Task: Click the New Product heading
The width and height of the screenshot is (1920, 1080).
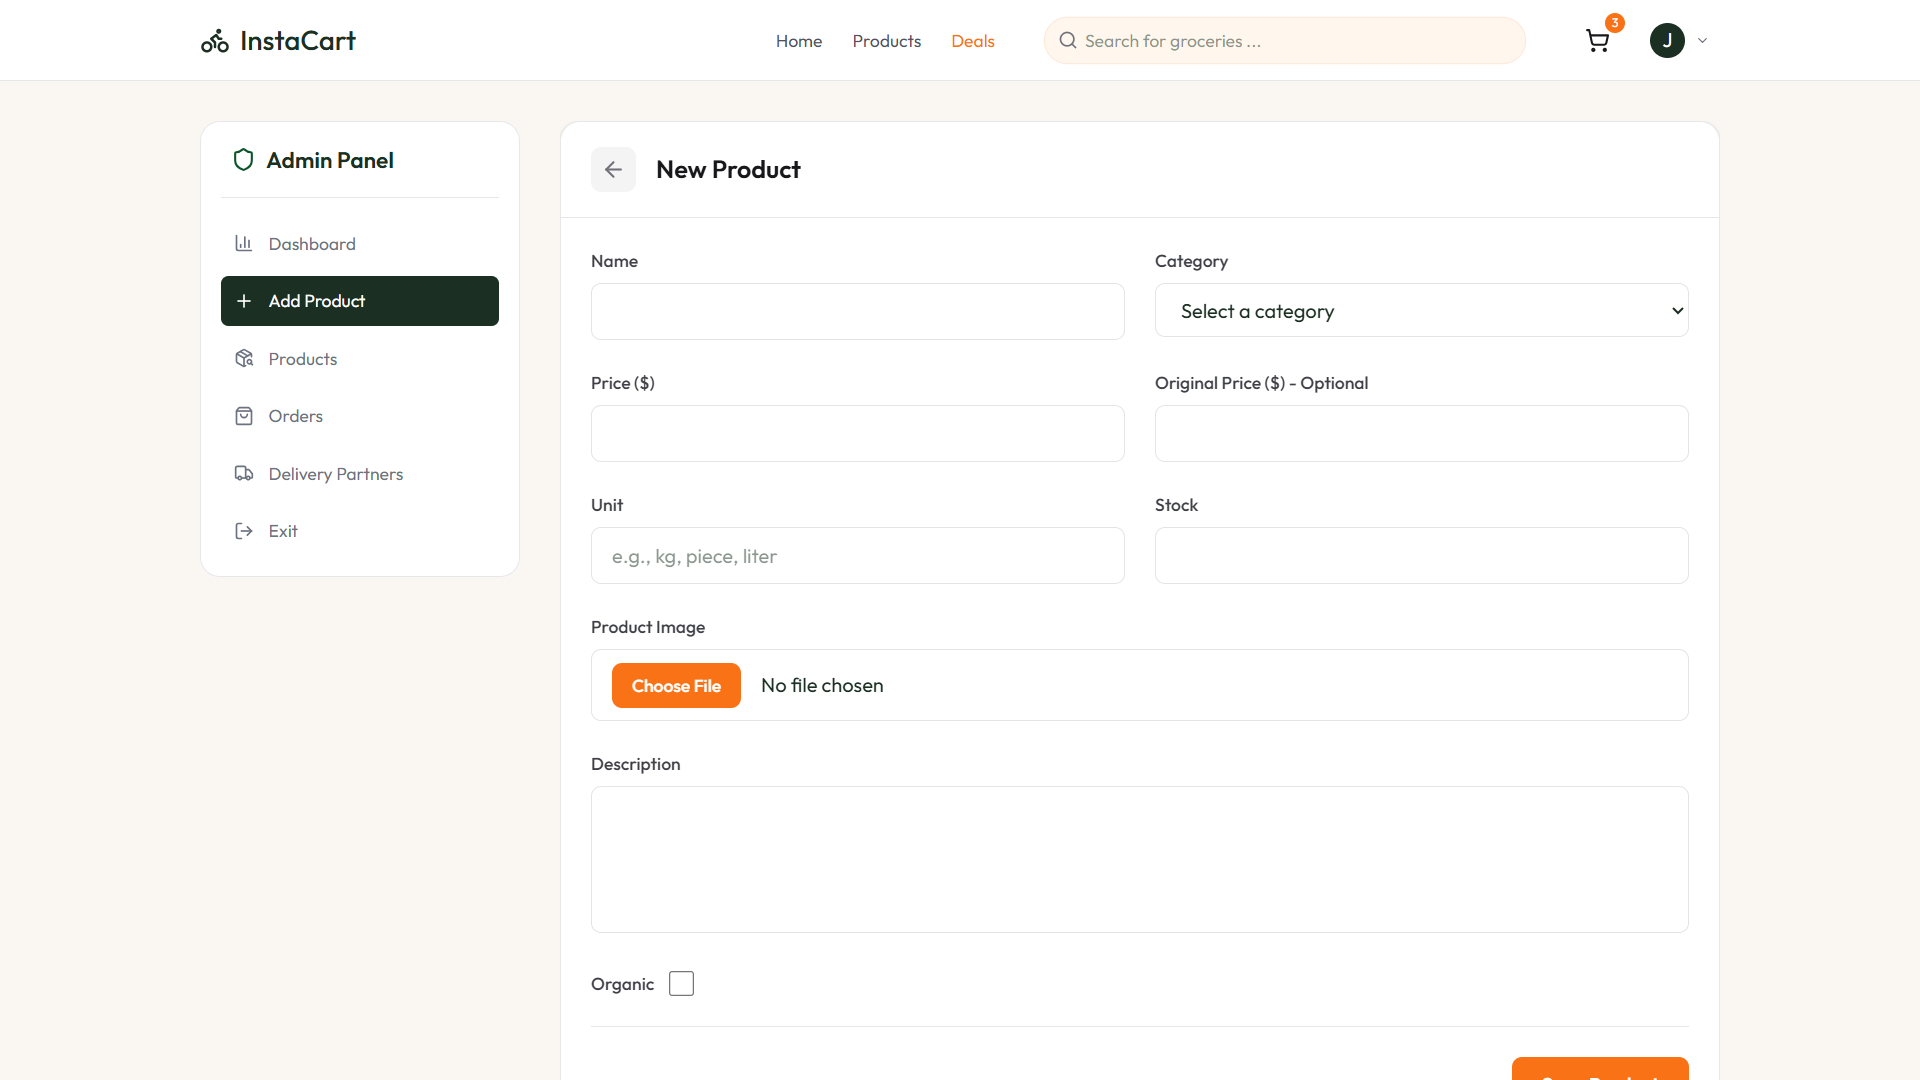Action: (728, 170)
